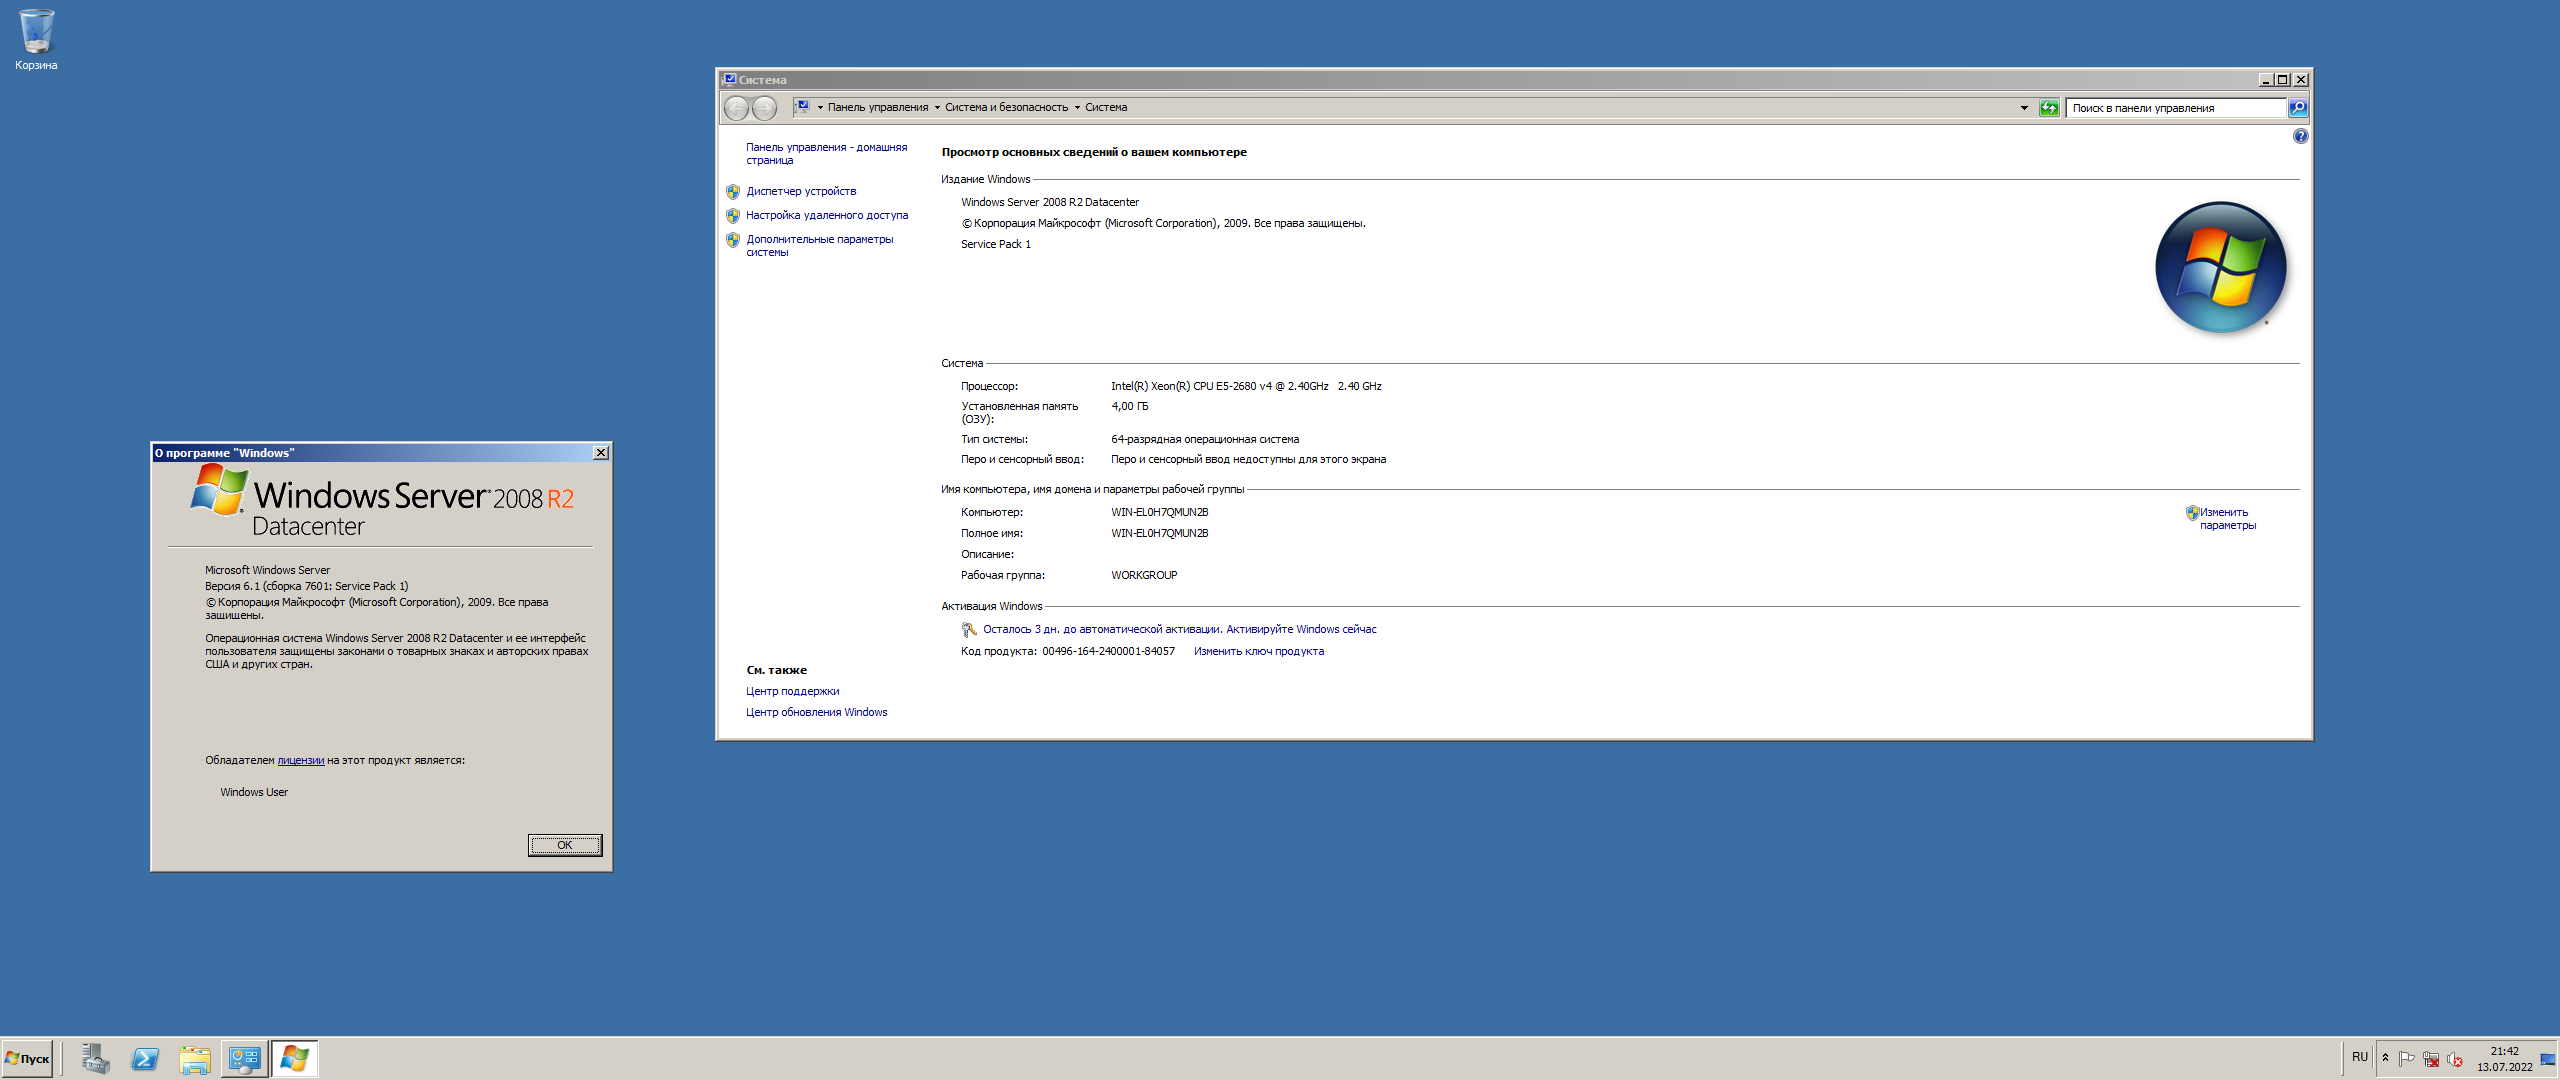Click the product code 00496-164-2400001-84057
This screenshot has width=2560, height=1080.
[x=1108, y=651]
